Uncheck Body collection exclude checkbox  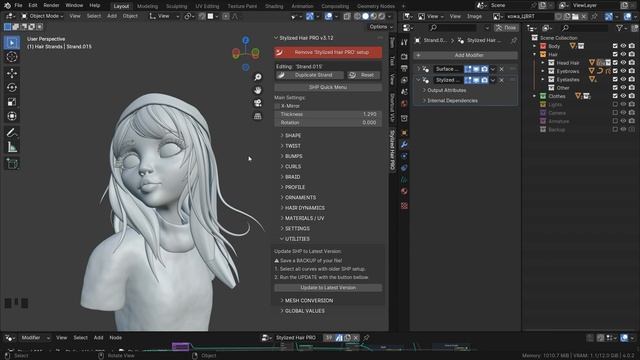(615, 46)
